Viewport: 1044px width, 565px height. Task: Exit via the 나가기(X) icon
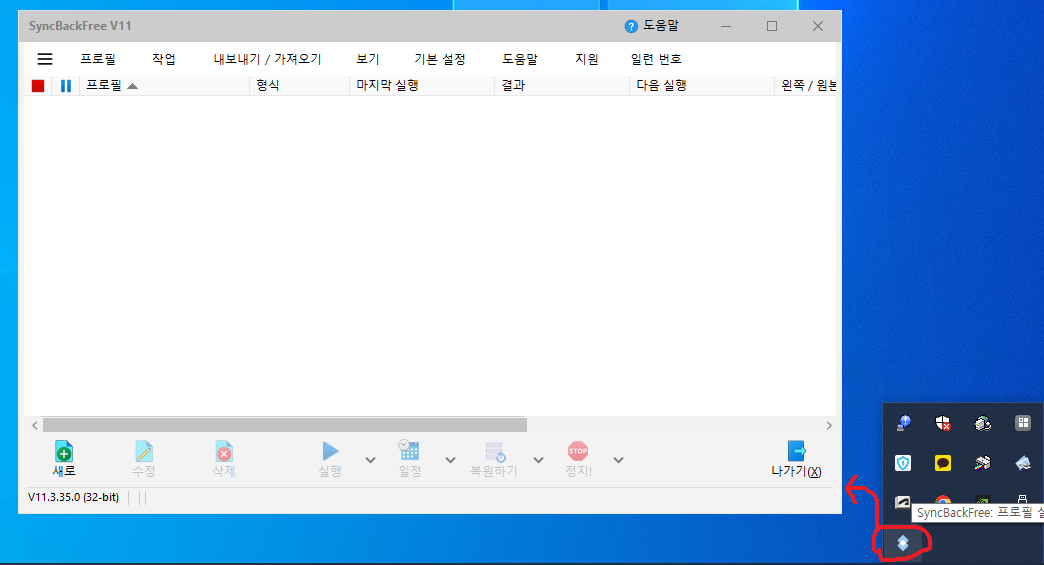(796, 451)
